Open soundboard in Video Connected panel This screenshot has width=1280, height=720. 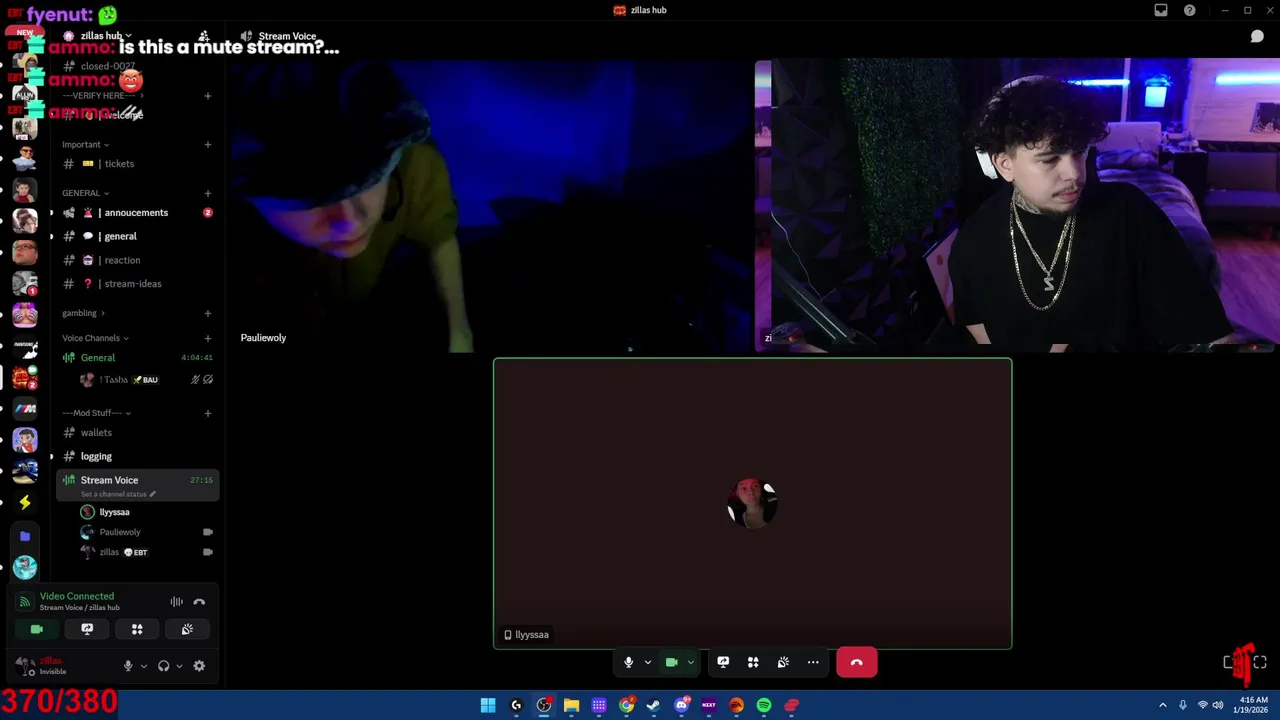[x=187, y=629]
